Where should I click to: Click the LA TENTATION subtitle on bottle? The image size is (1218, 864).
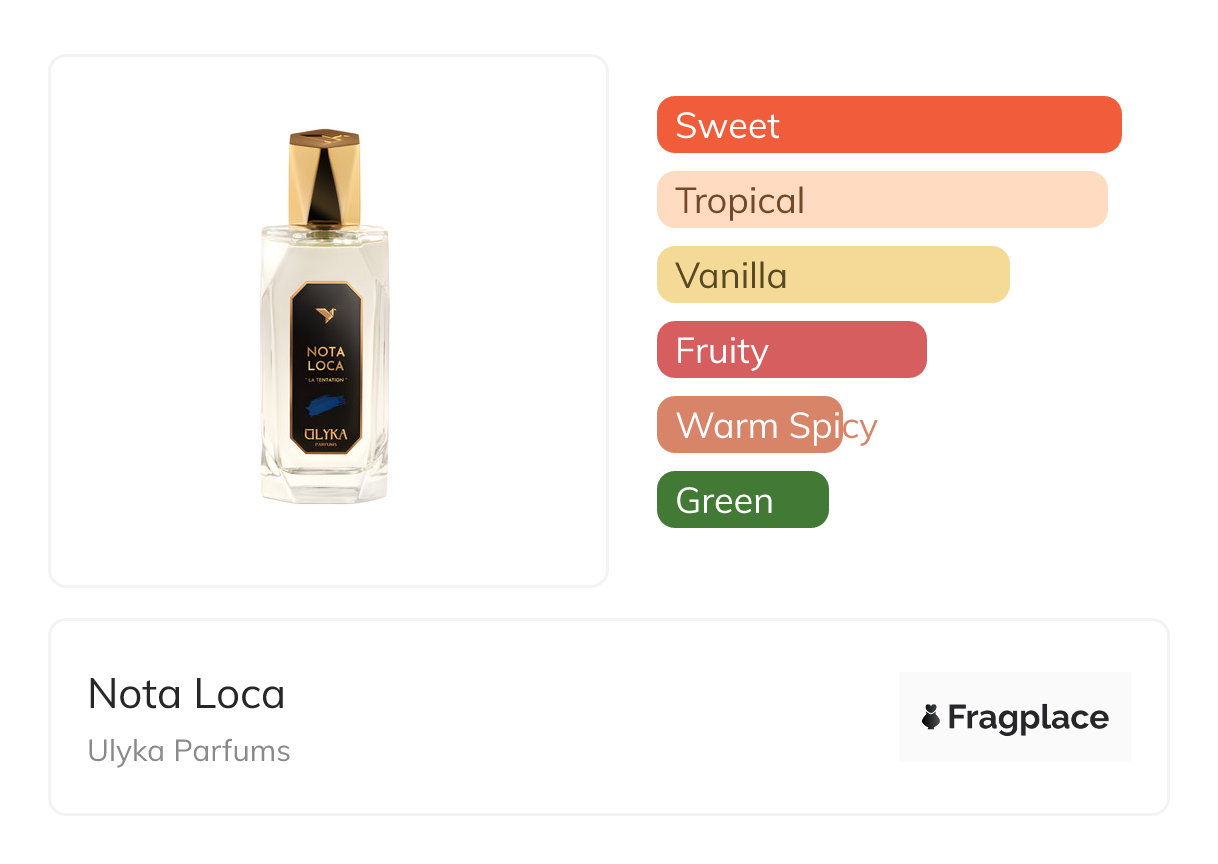pos(325,381)
